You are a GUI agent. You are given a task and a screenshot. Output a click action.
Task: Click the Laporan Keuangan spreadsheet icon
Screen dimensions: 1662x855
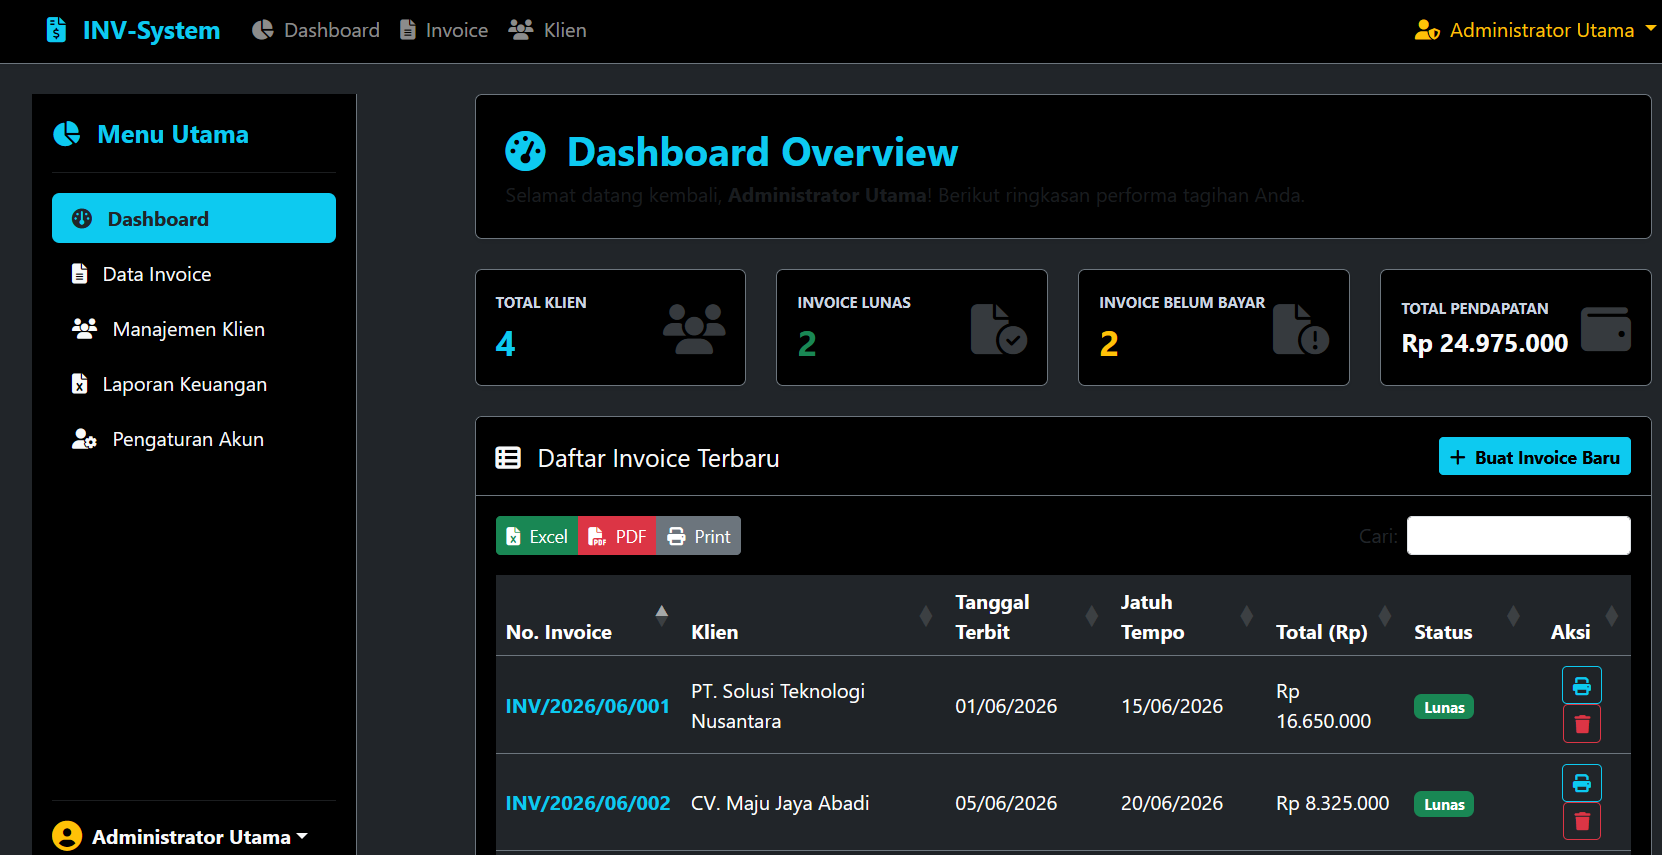pyautogui.click(x=80, y=384)
